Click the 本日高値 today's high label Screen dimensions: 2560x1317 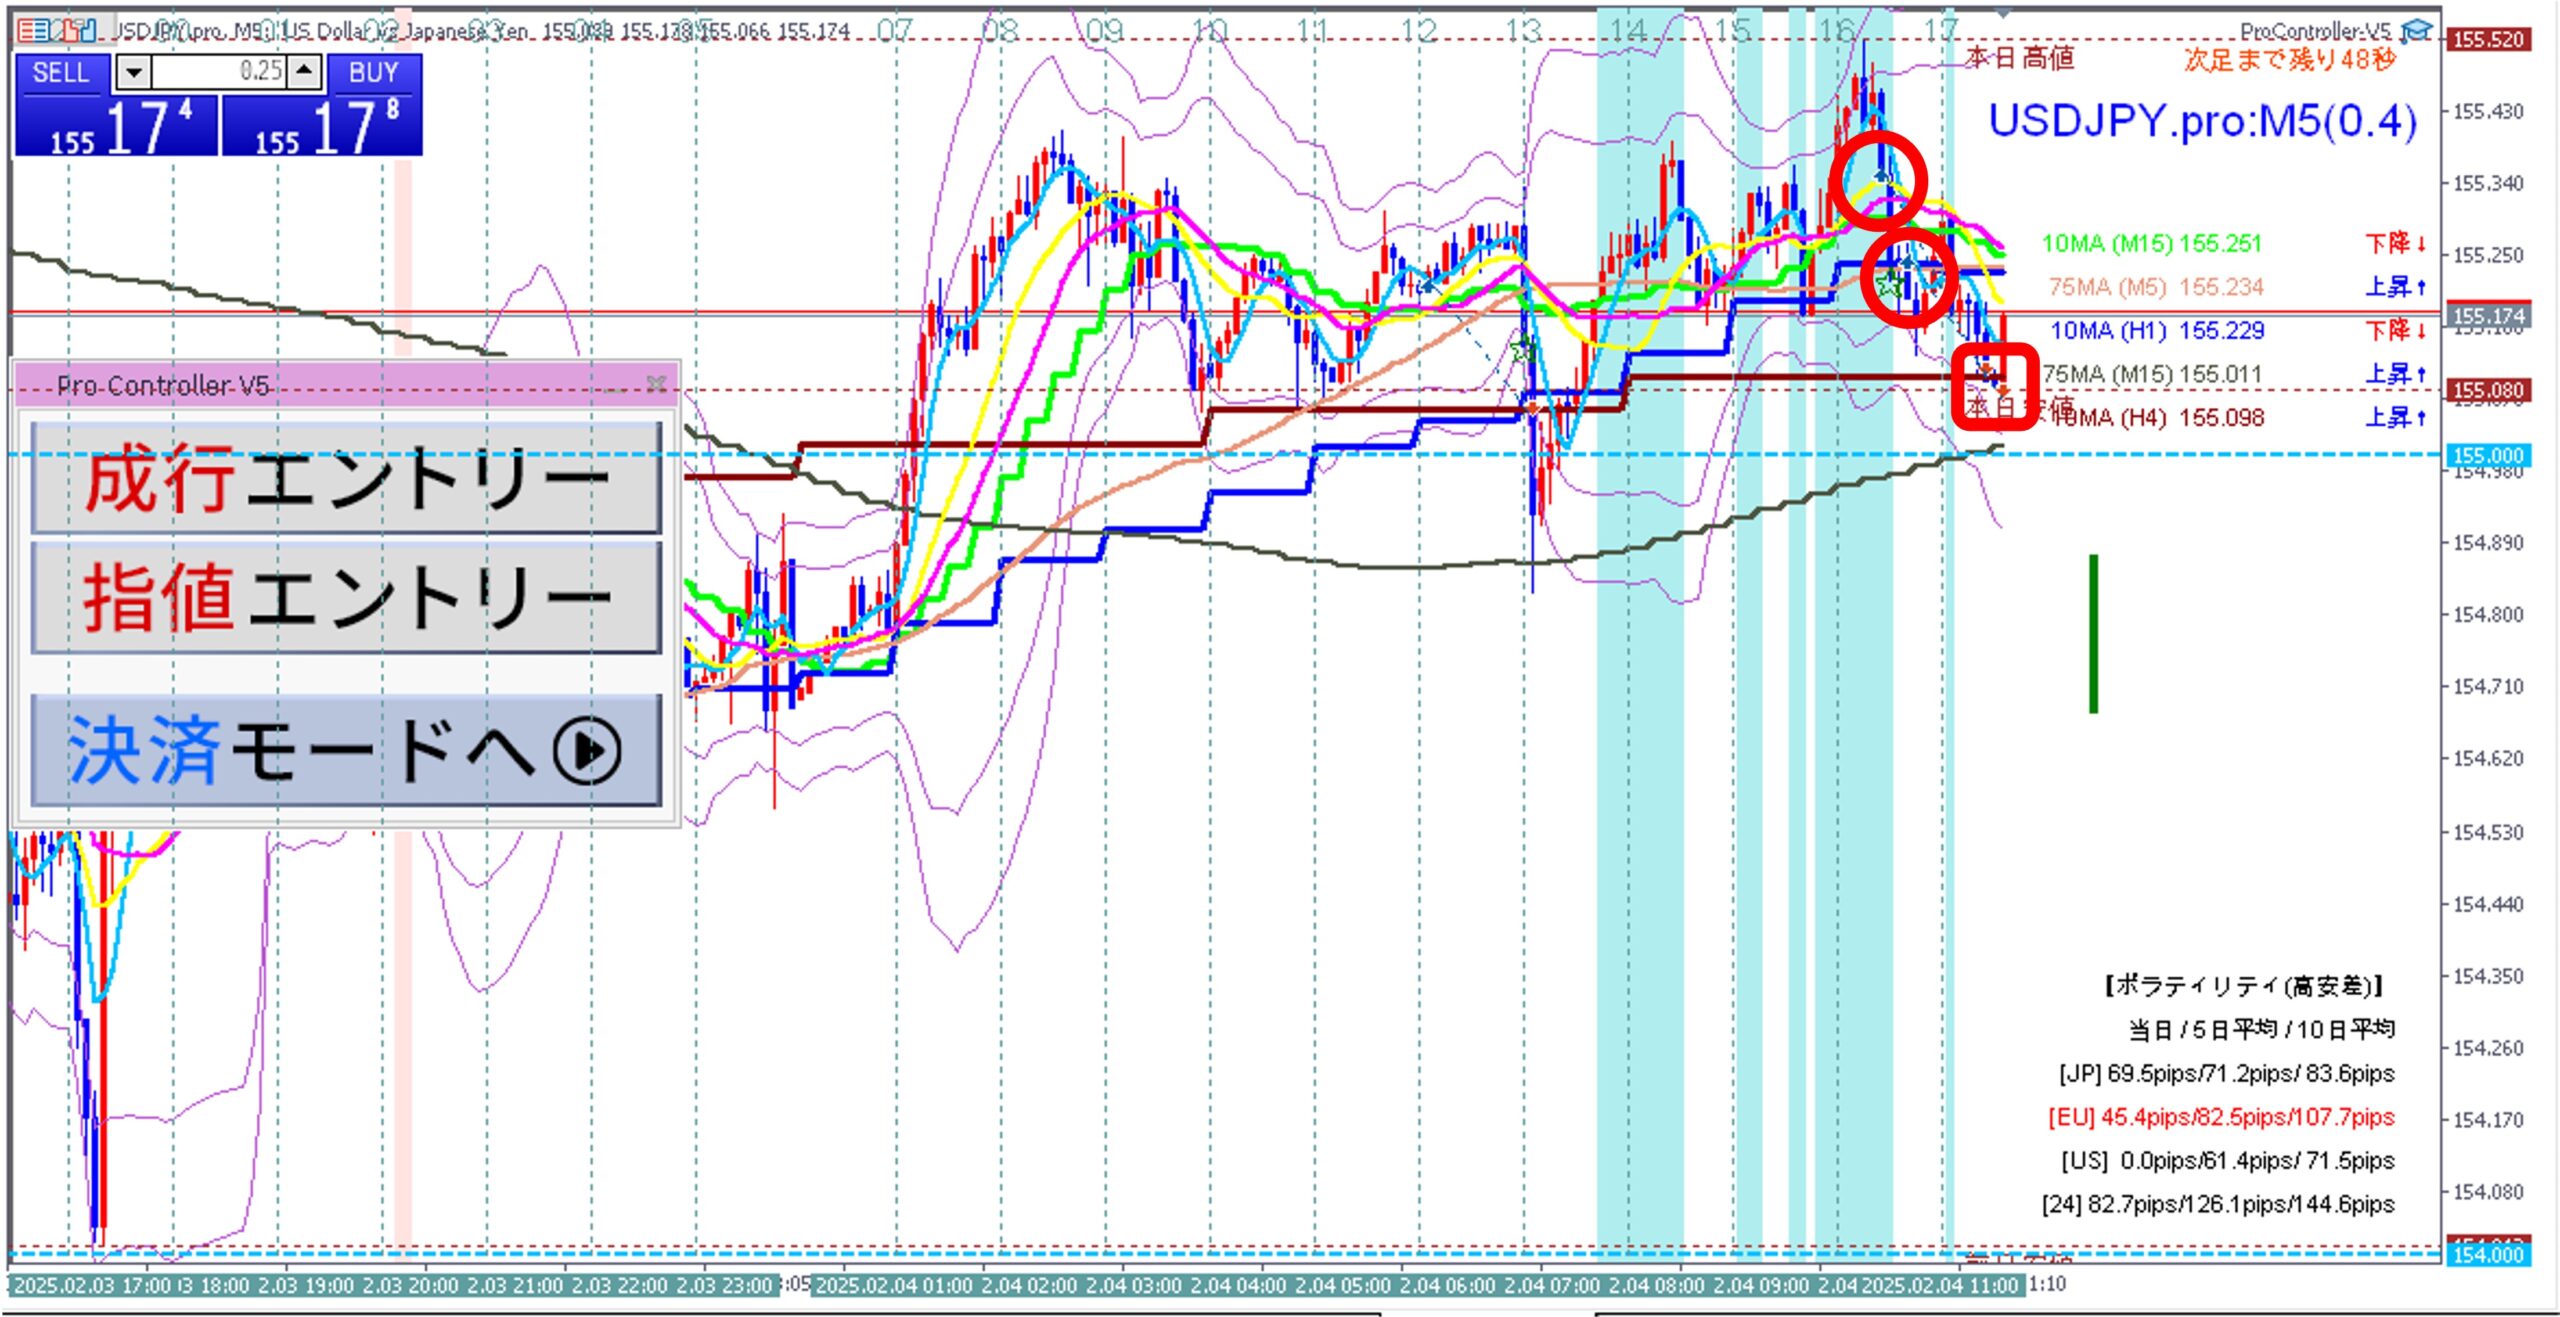point(2020,58)
